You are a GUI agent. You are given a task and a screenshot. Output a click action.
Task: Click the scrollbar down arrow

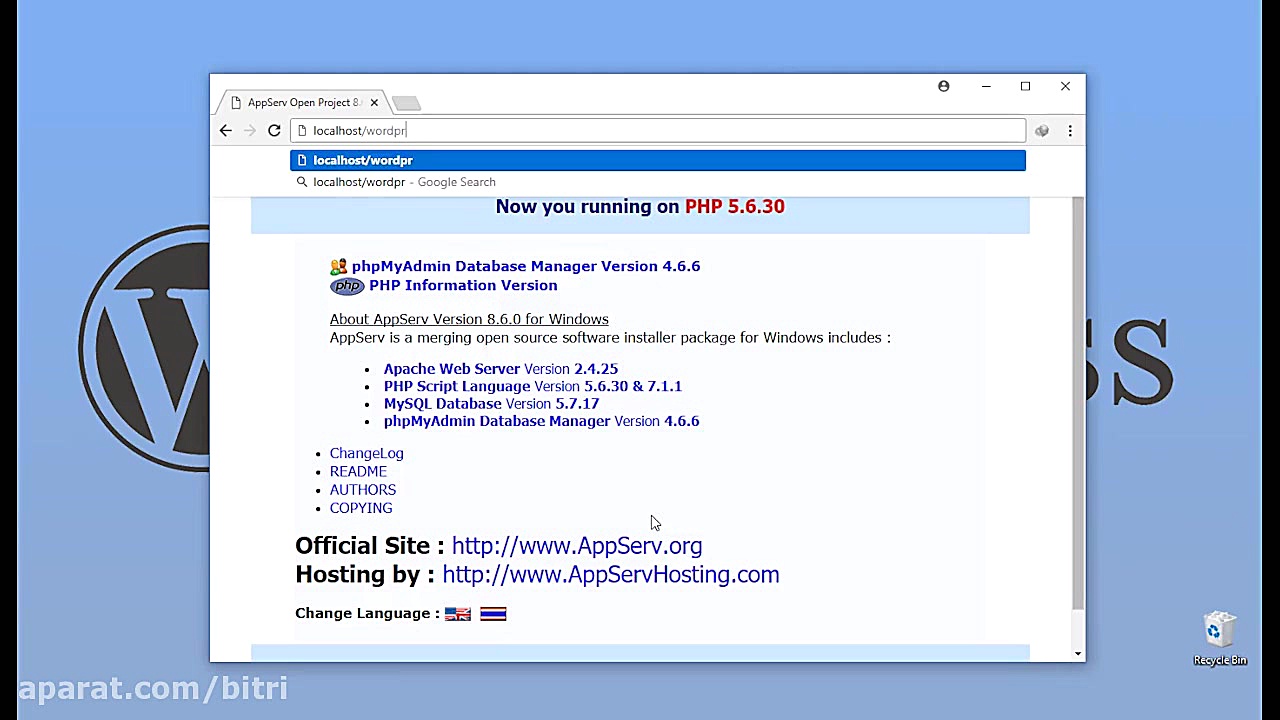(x=1077, y=653)
